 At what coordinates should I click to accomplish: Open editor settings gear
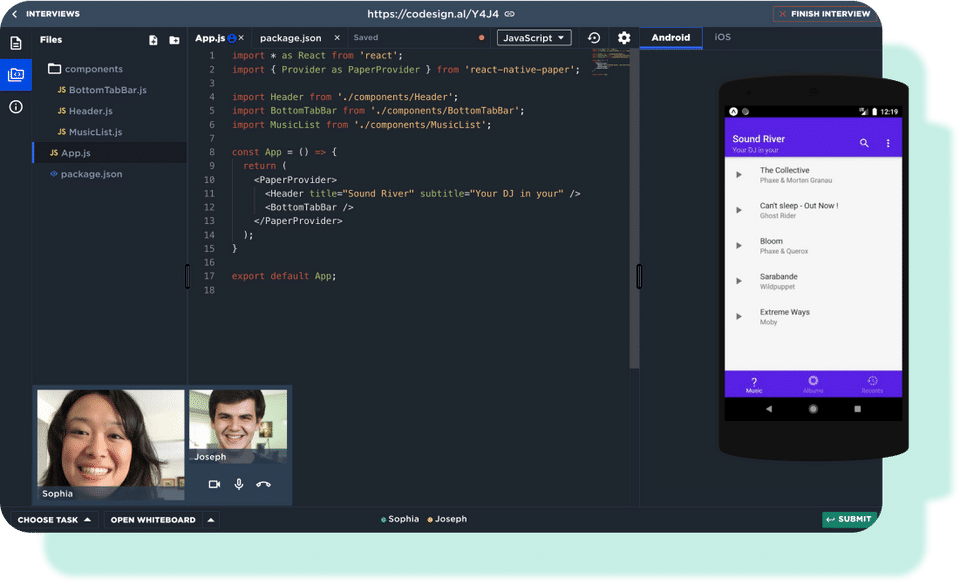[x=624, y=38]
